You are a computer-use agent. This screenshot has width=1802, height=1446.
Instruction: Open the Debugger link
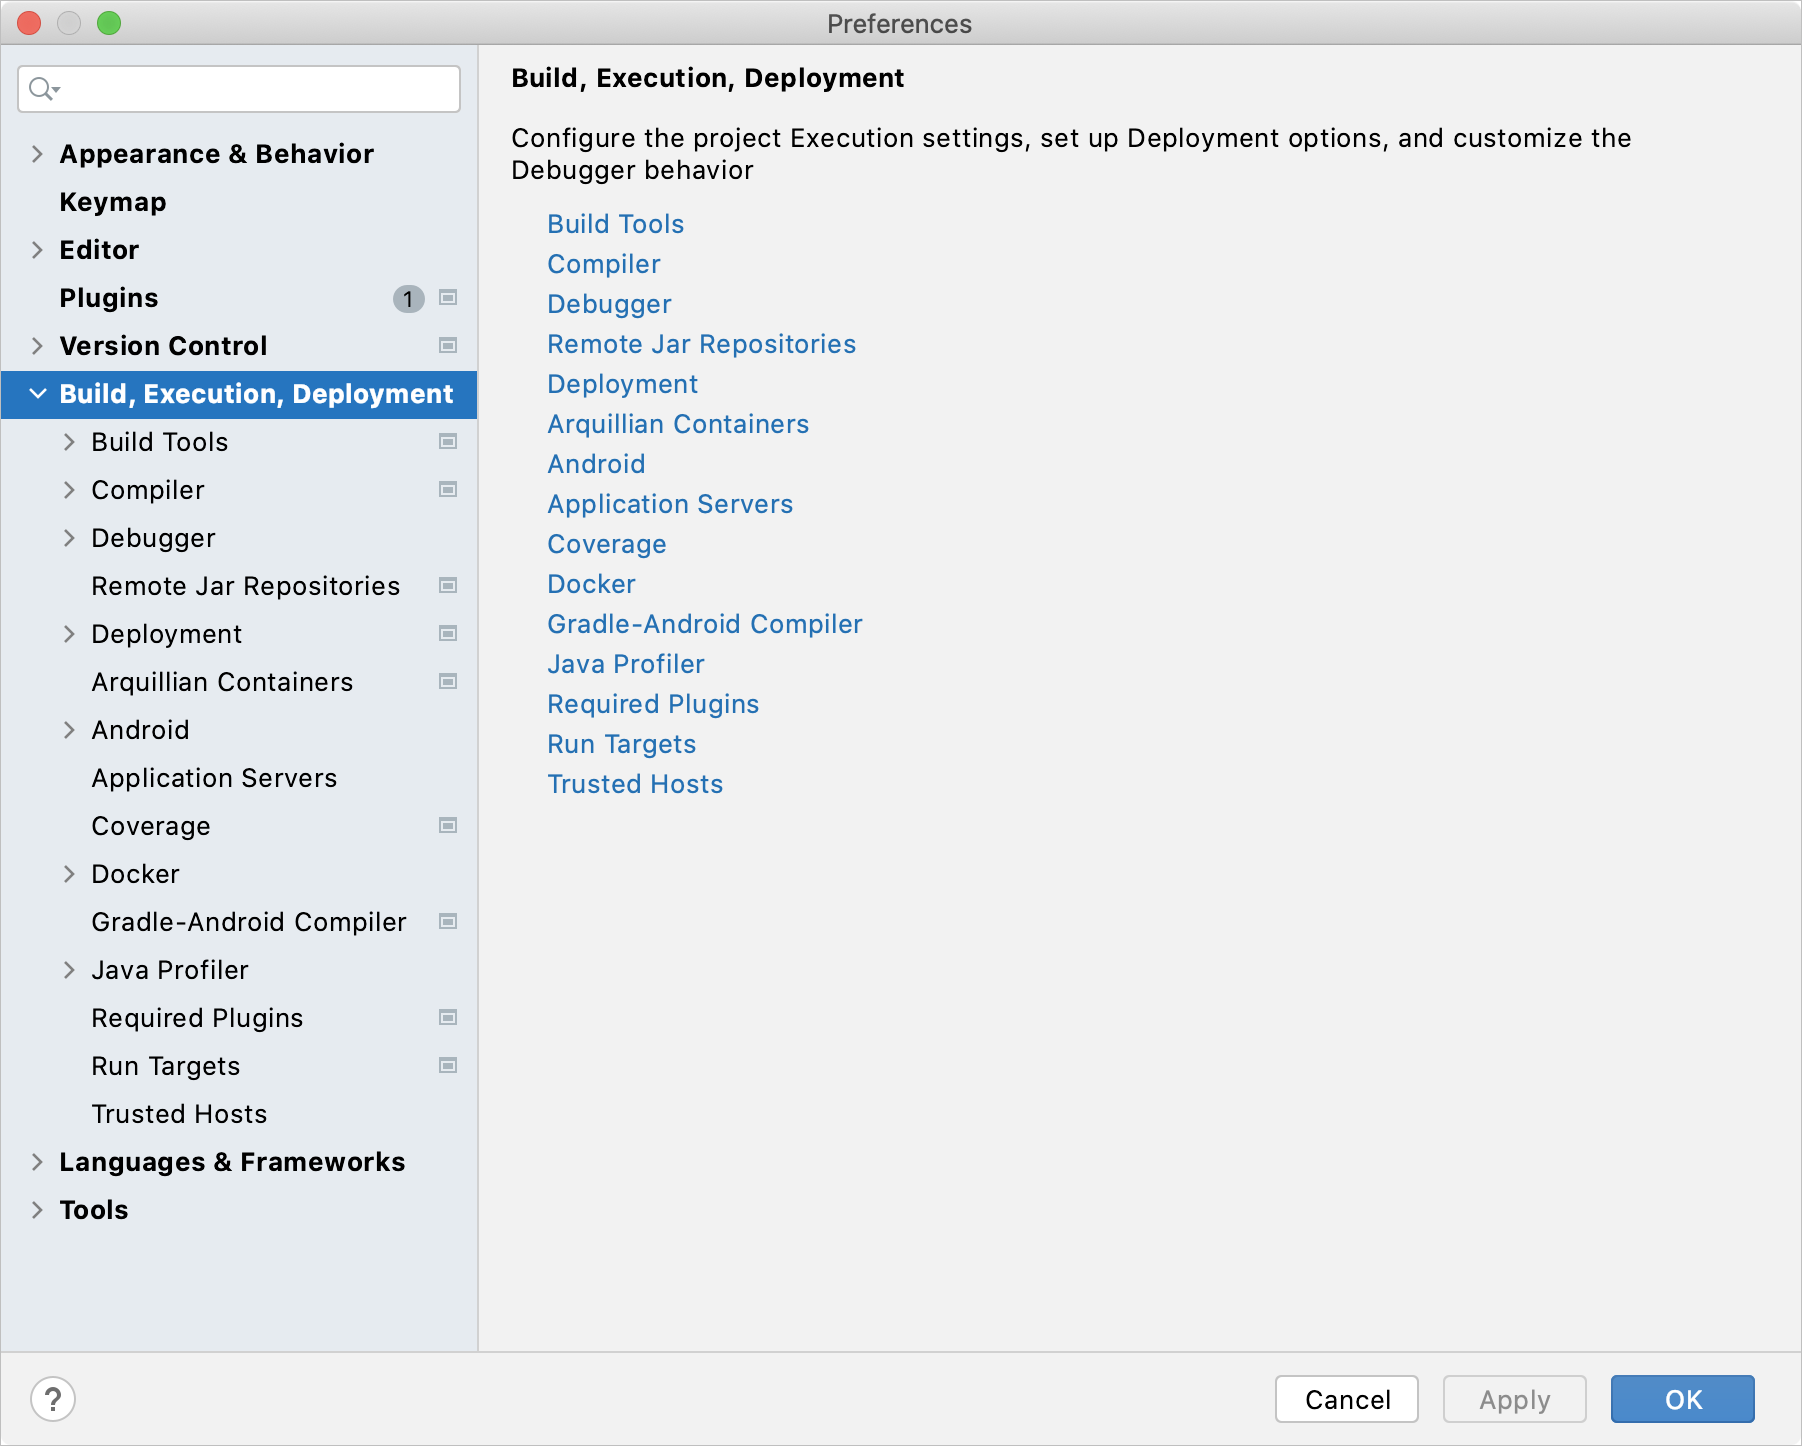coord(609,304)
